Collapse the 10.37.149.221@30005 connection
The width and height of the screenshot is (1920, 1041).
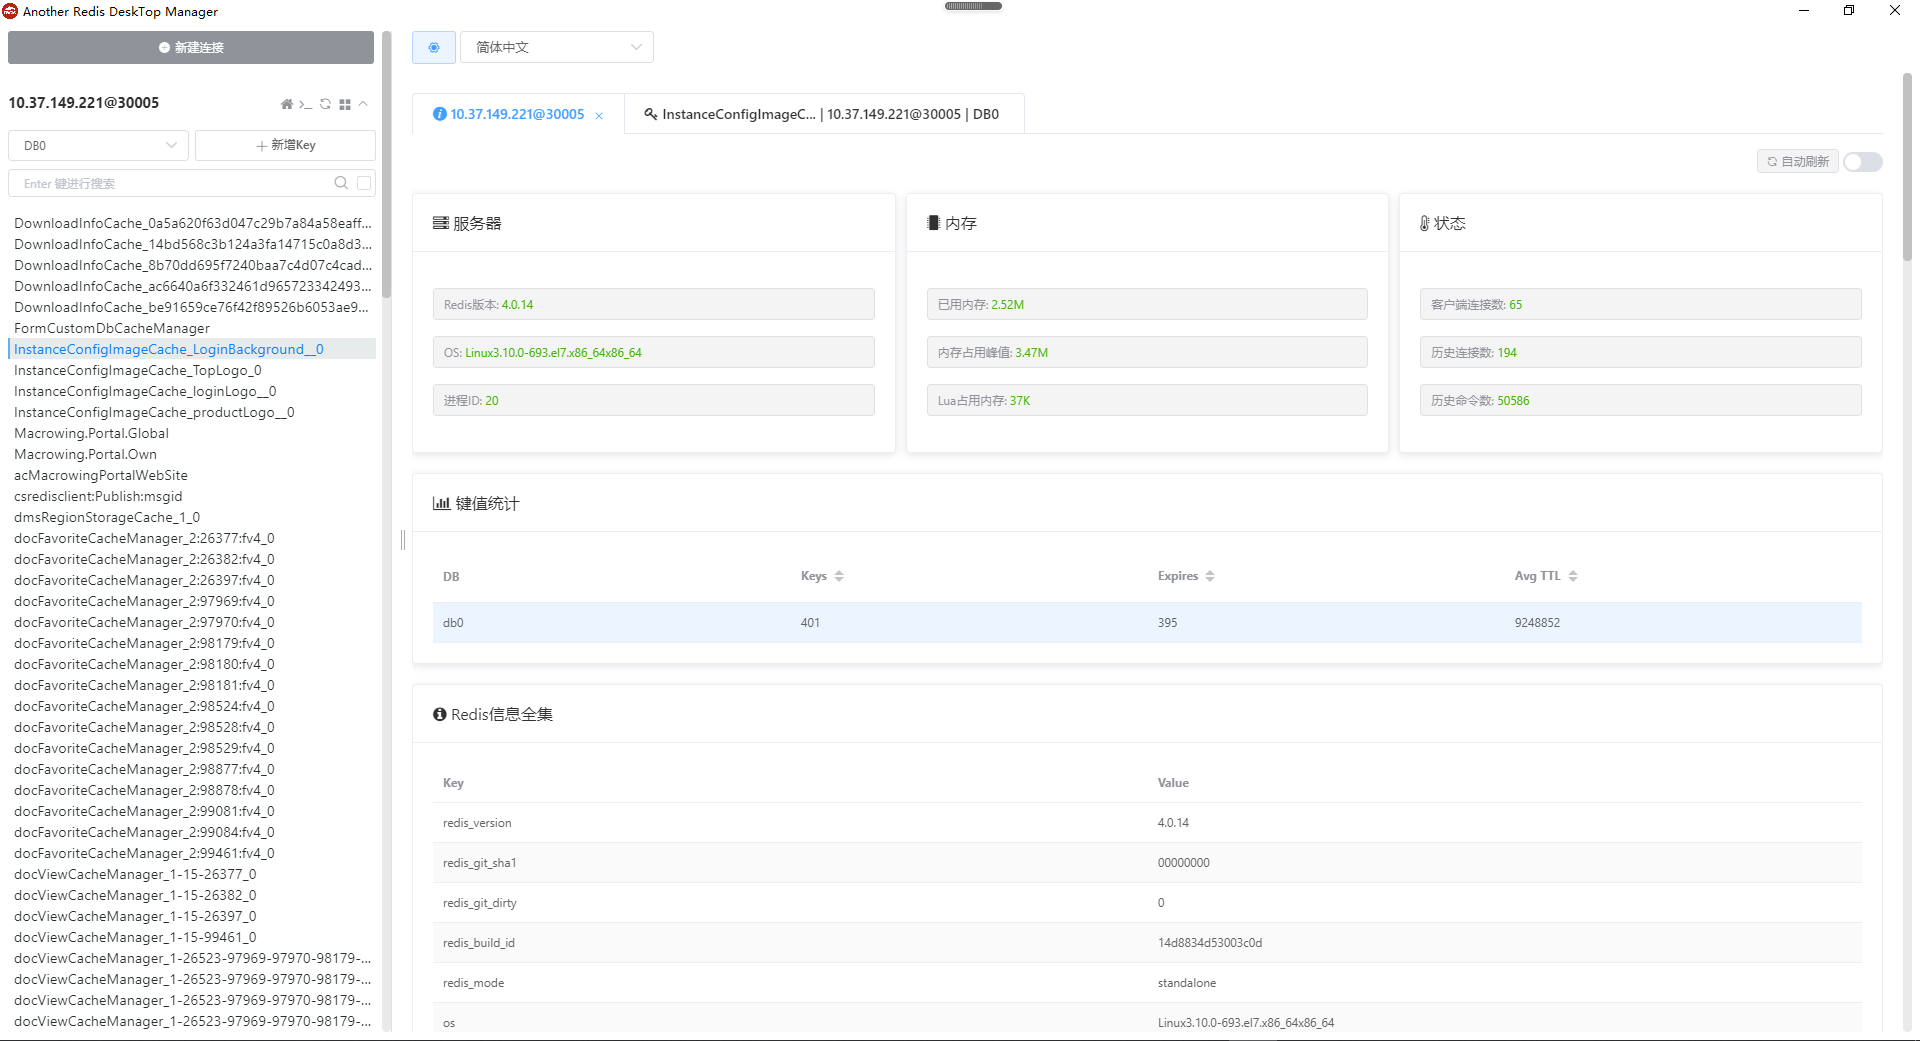(x=364, y=104)
